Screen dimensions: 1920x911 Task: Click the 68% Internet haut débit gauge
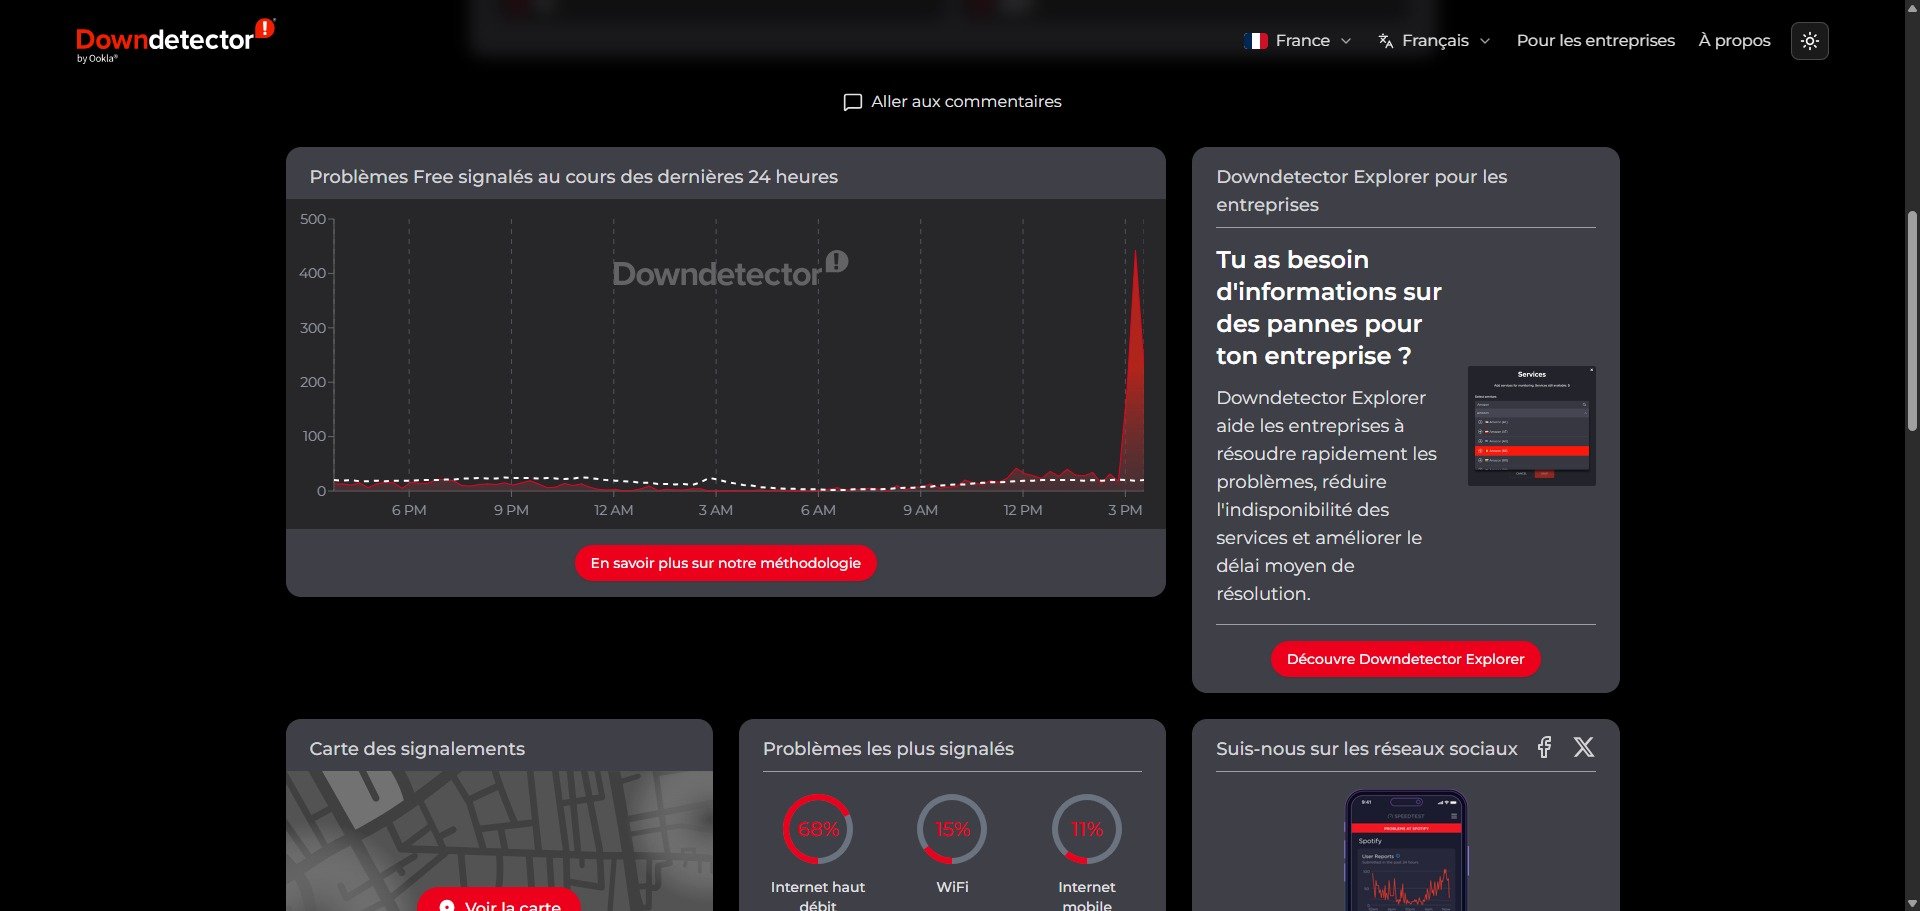point(818,830)
